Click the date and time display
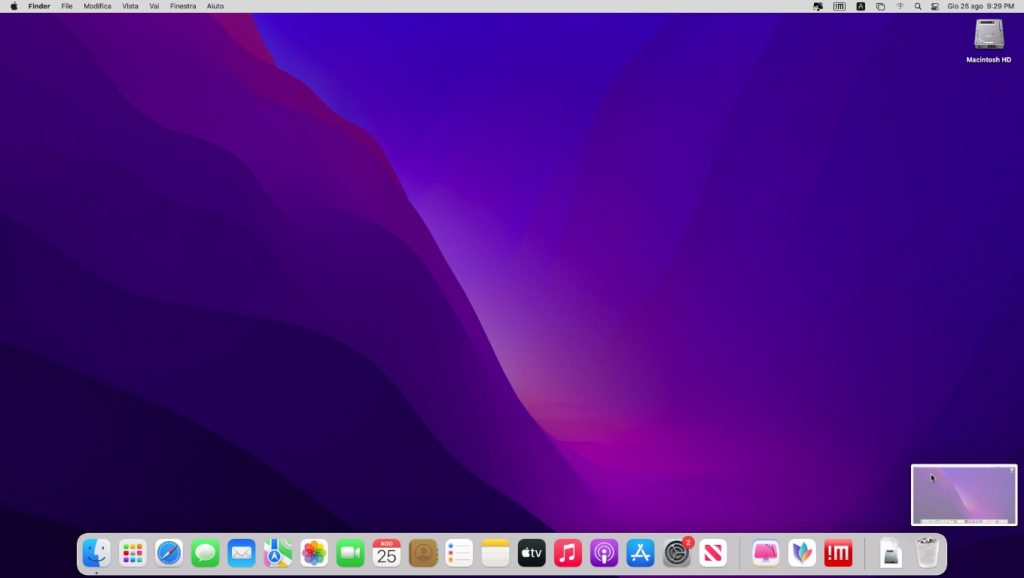This screenshot has width=1024, height=578. (980, 6)
